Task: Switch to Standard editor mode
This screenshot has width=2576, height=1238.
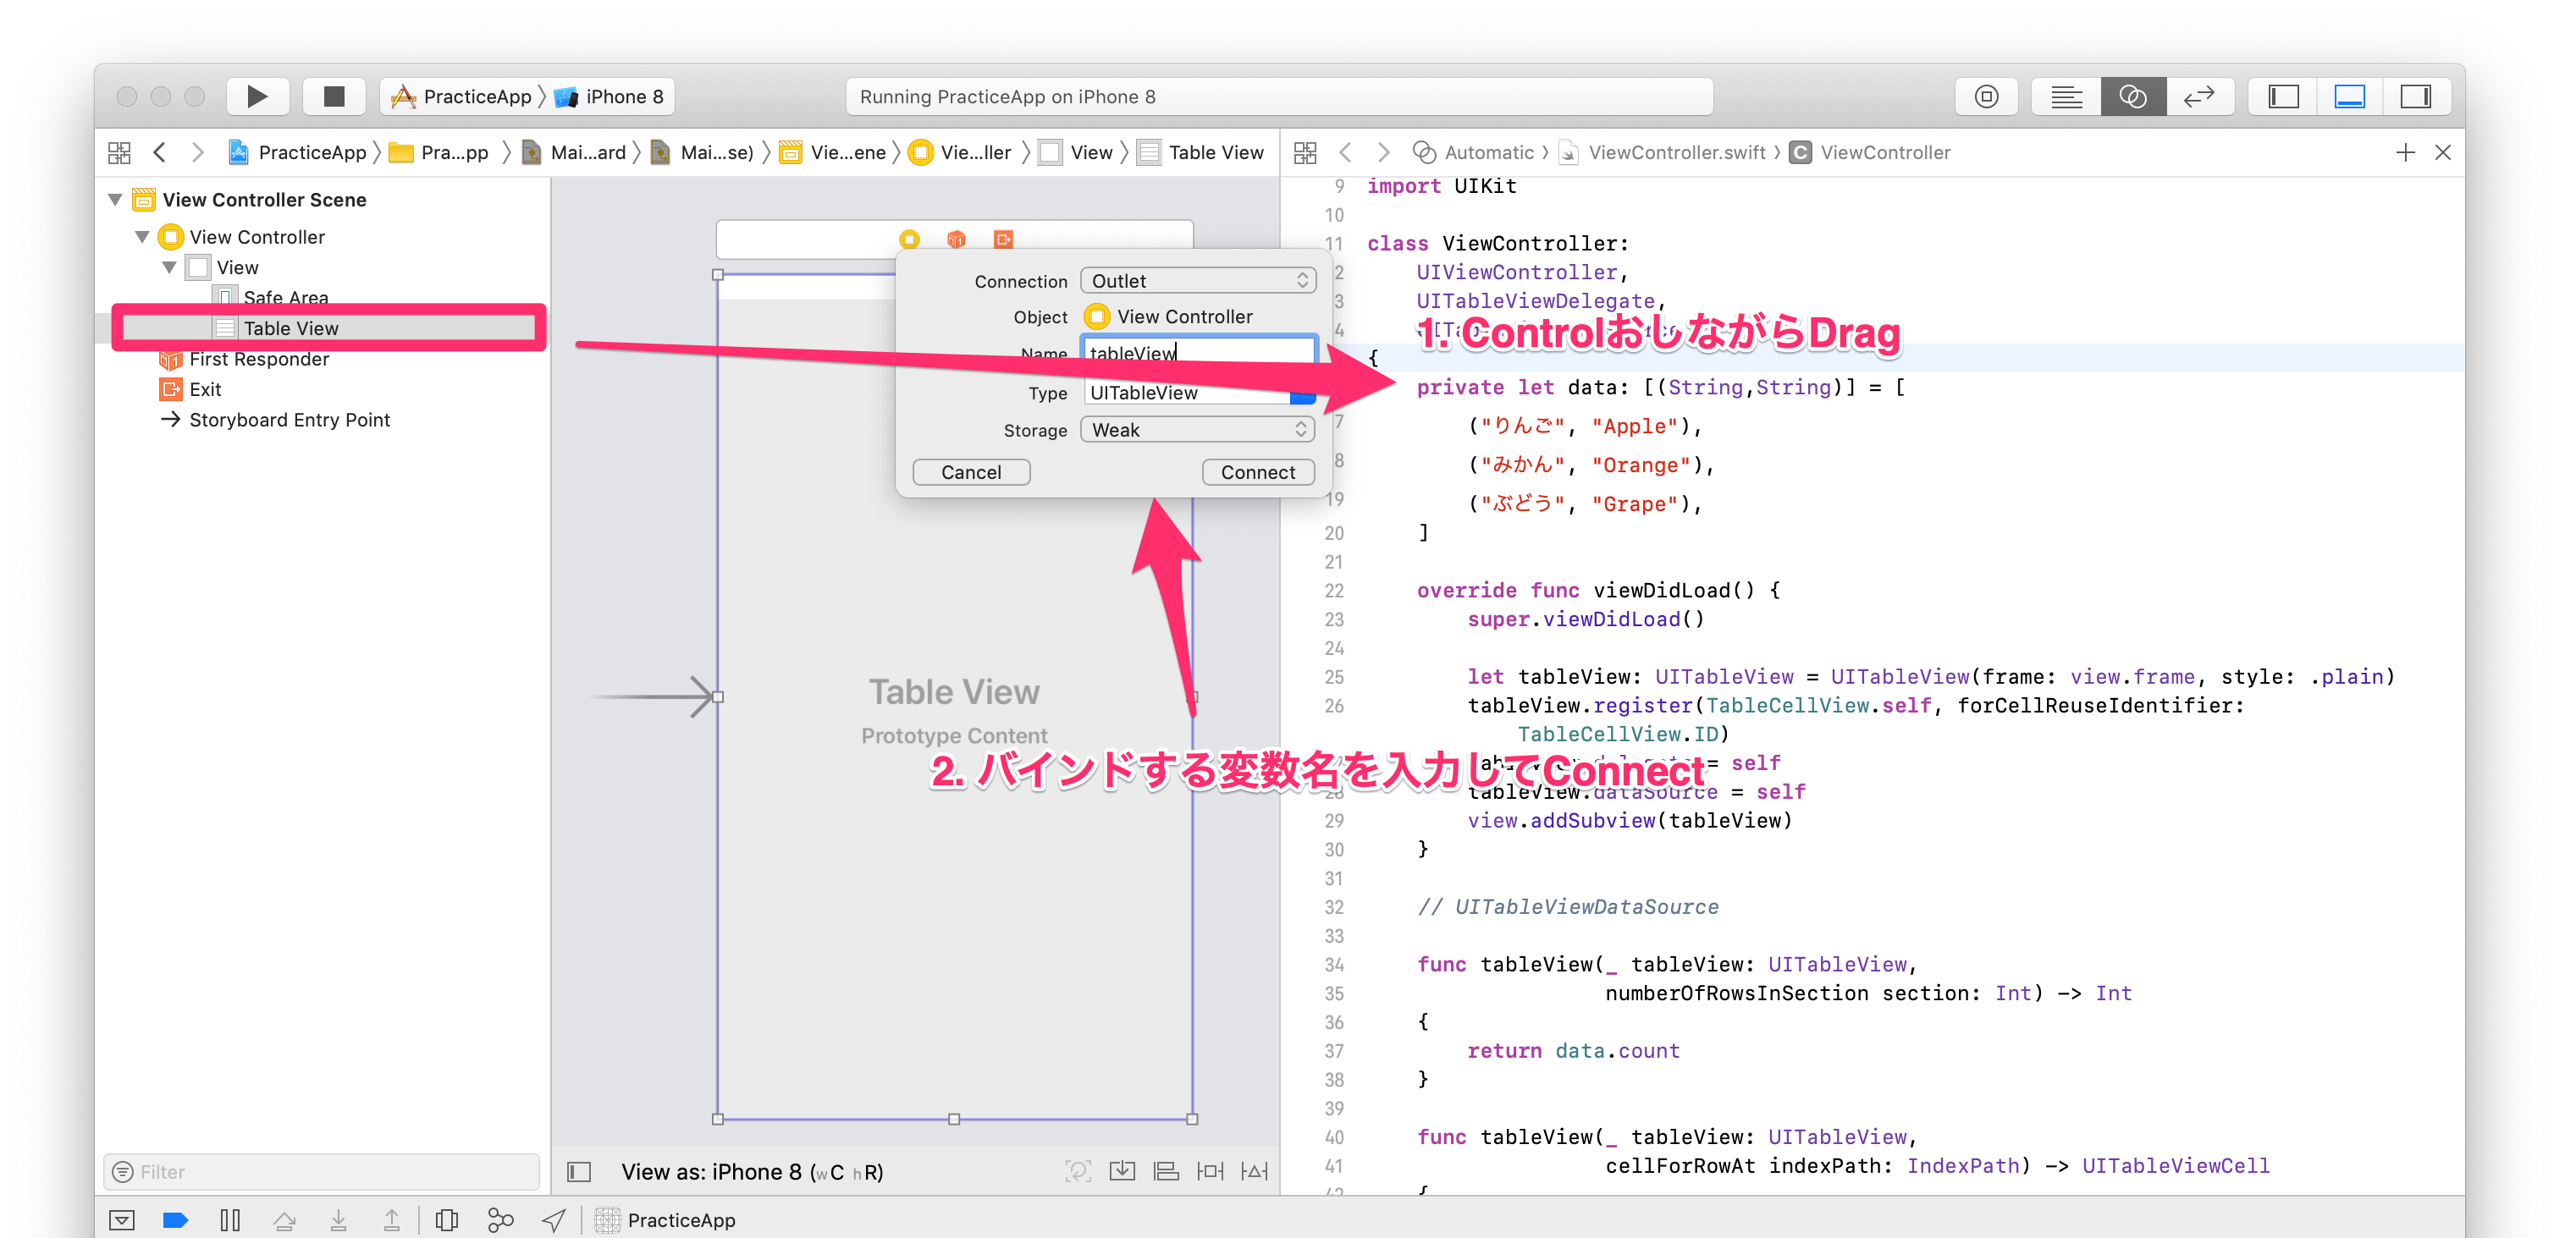Action: [2066, 97]
